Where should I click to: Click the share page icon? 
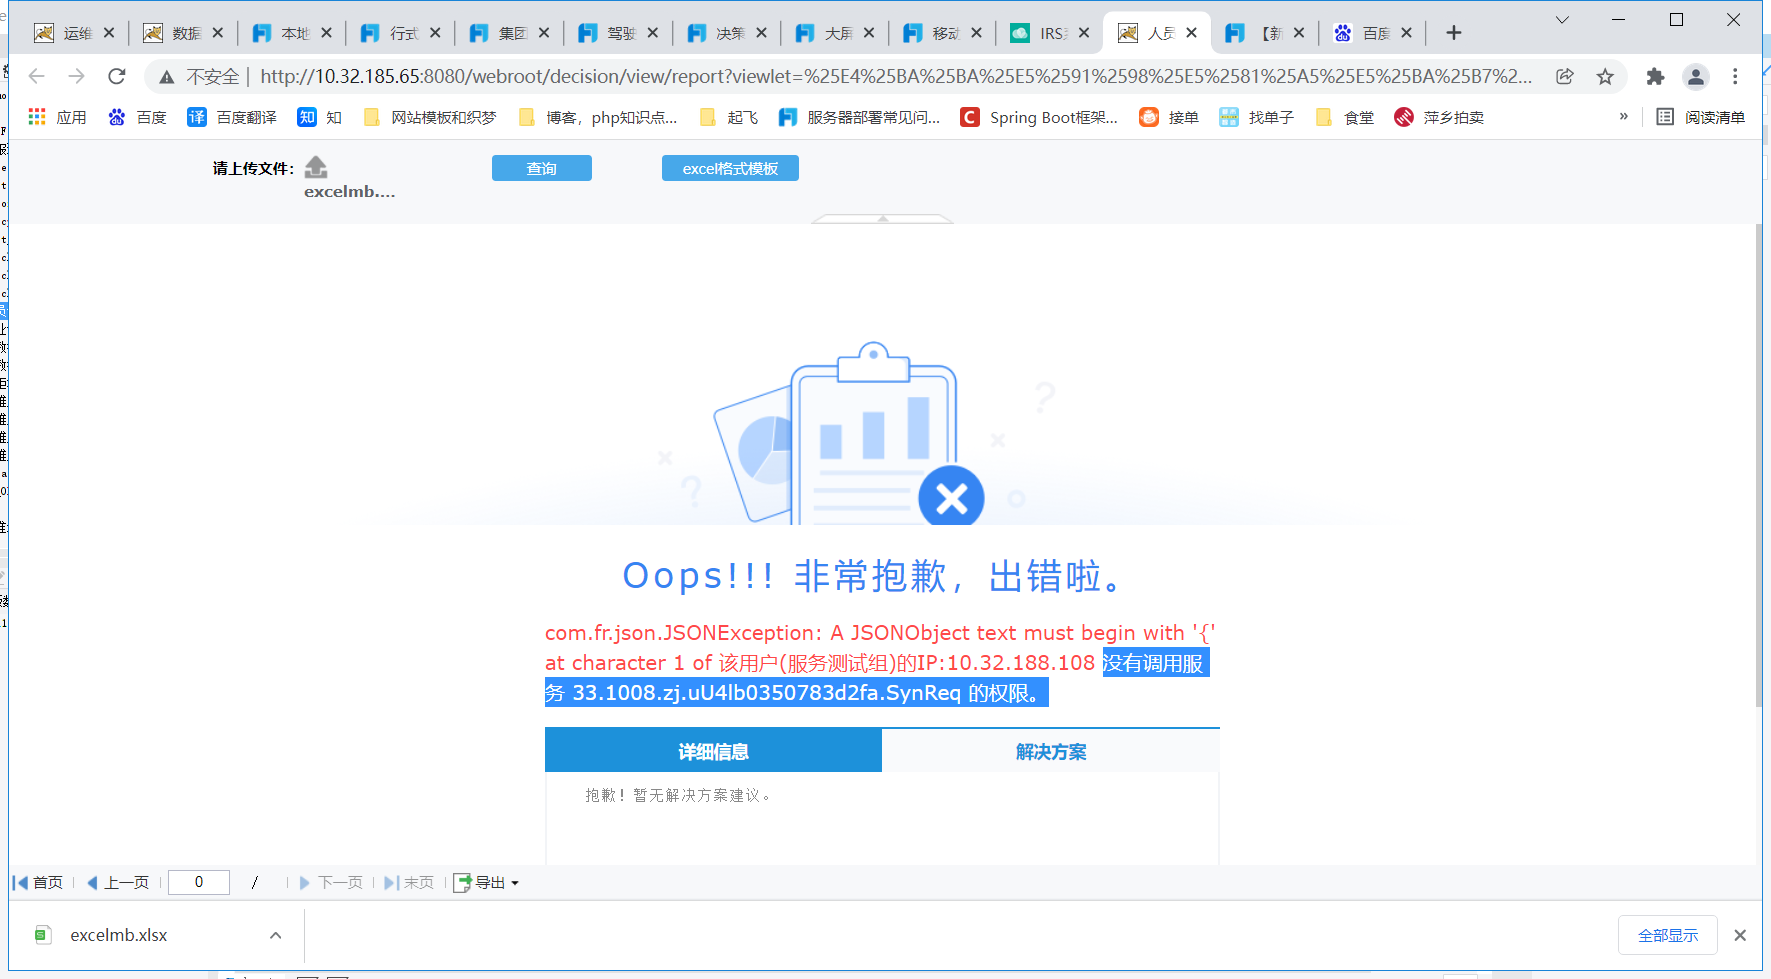tap(1565, 77)
